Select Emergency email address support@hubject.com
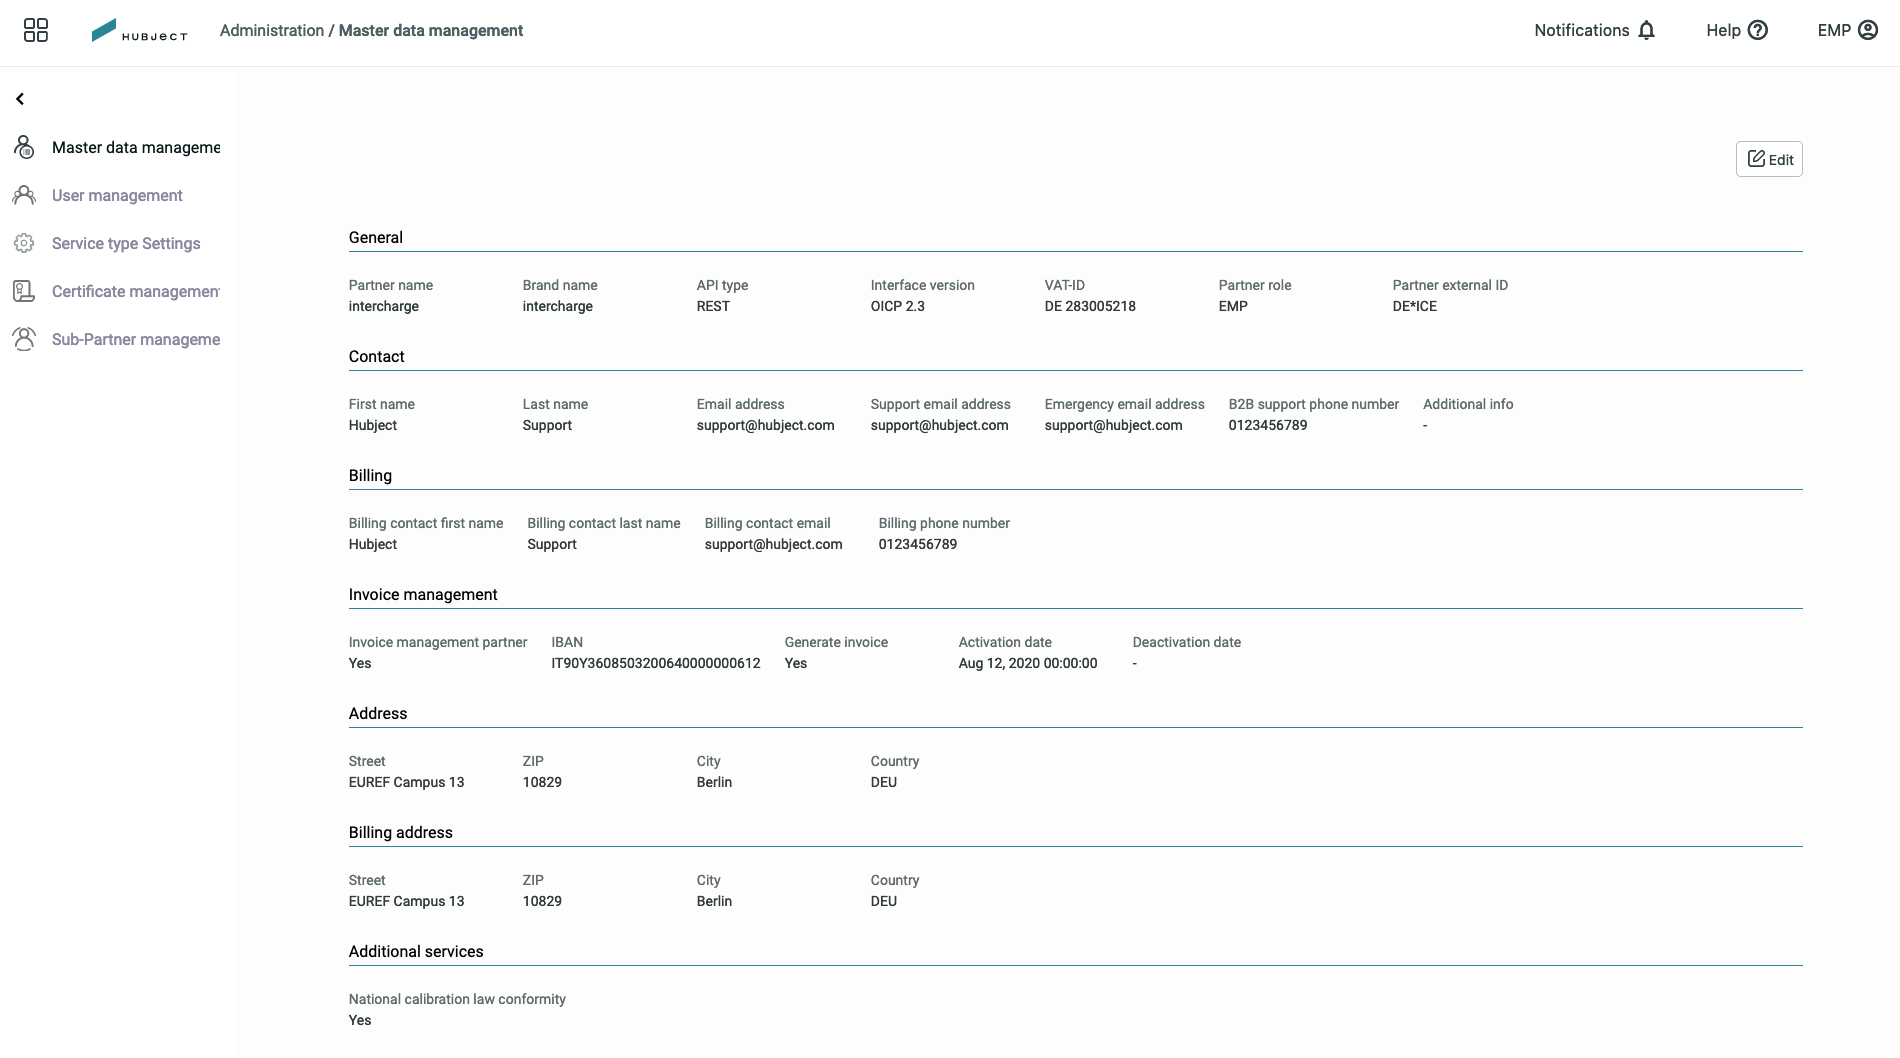The height and width of the screenshot is (1058, 1900). click(1113, 425)
